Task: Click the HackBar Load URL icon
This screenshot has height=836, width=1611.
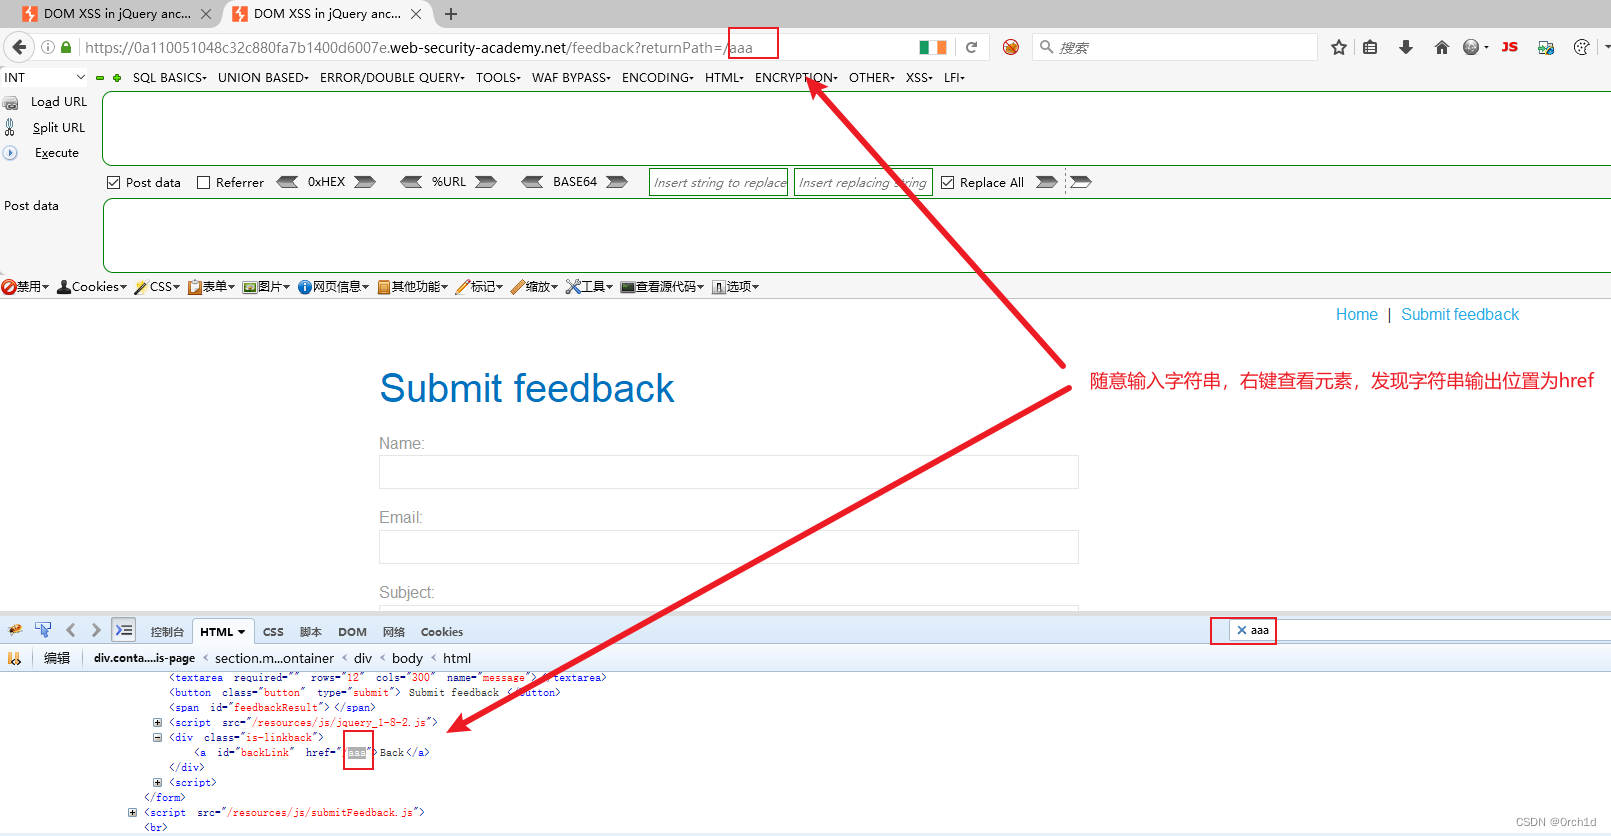Action: point(11,103)
